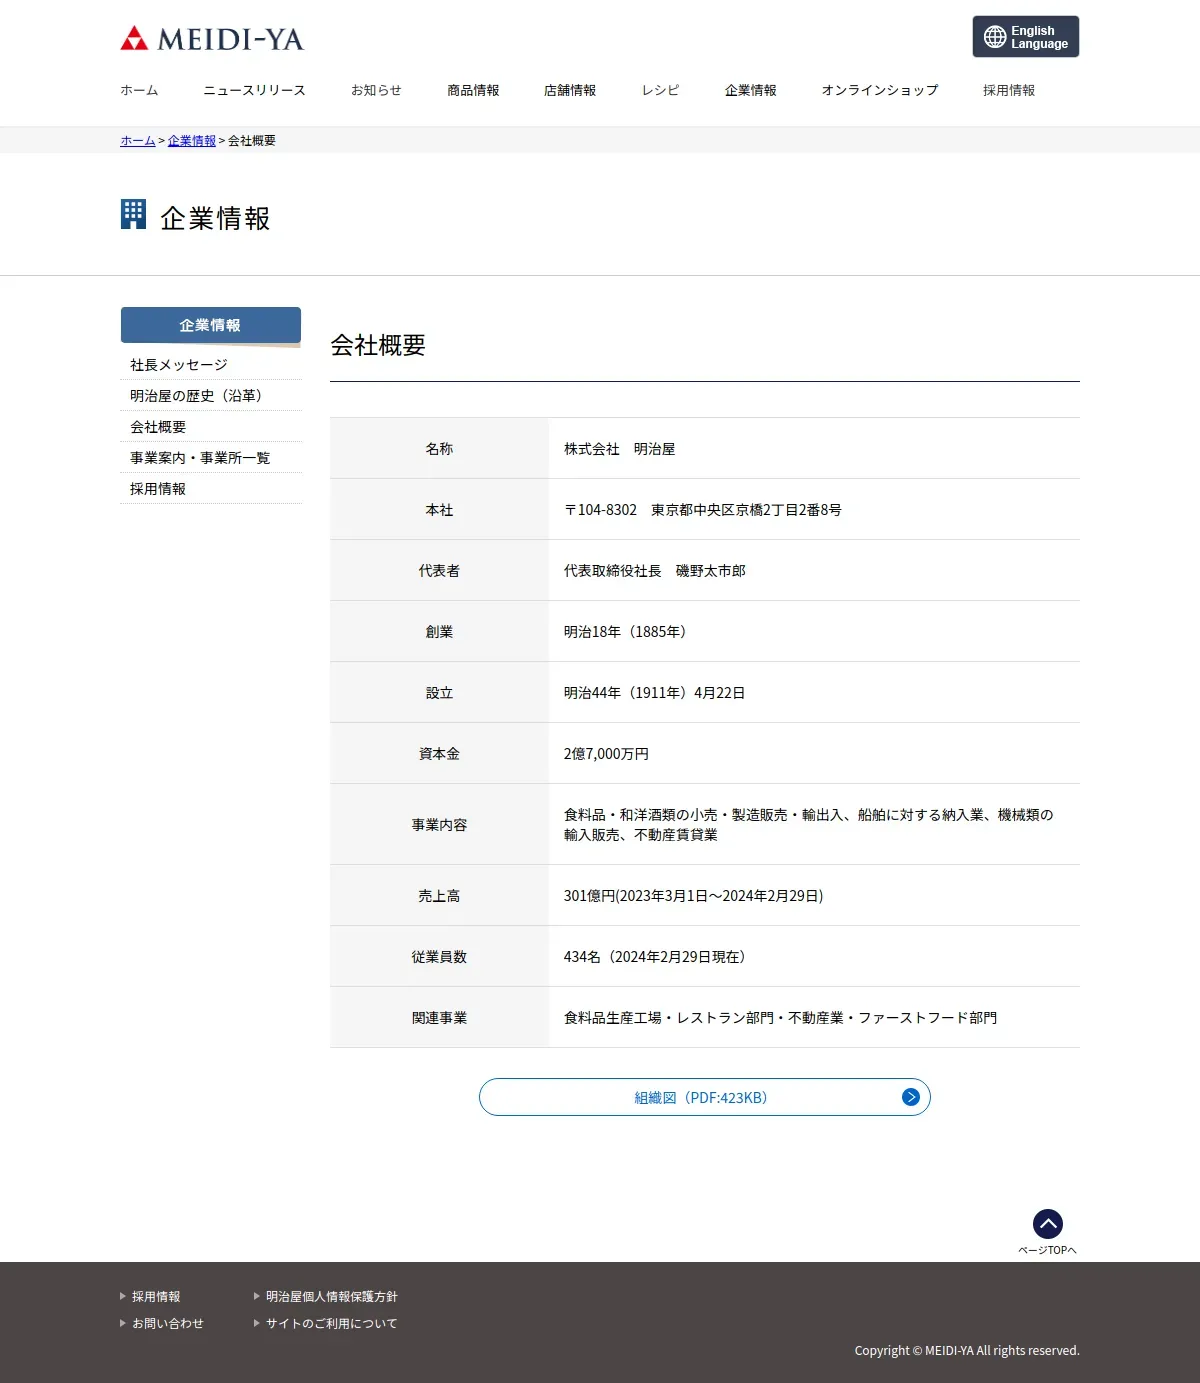Click 2億7,000万円 capital value
The width and height of the screenshot is (1200, 1383).
click(x=606, y=754)
